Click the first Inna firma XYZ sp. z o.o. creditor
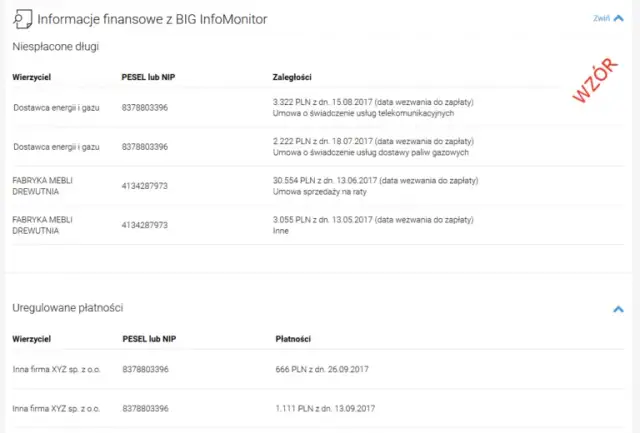 (x=57, y=370)
